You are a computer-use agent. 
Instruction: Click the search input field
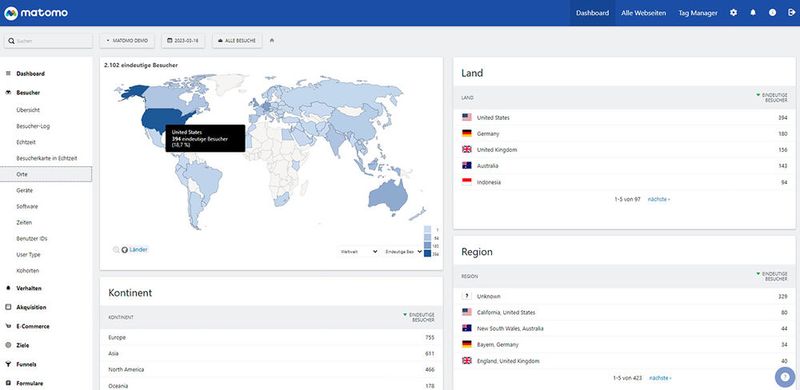[48, 41]
